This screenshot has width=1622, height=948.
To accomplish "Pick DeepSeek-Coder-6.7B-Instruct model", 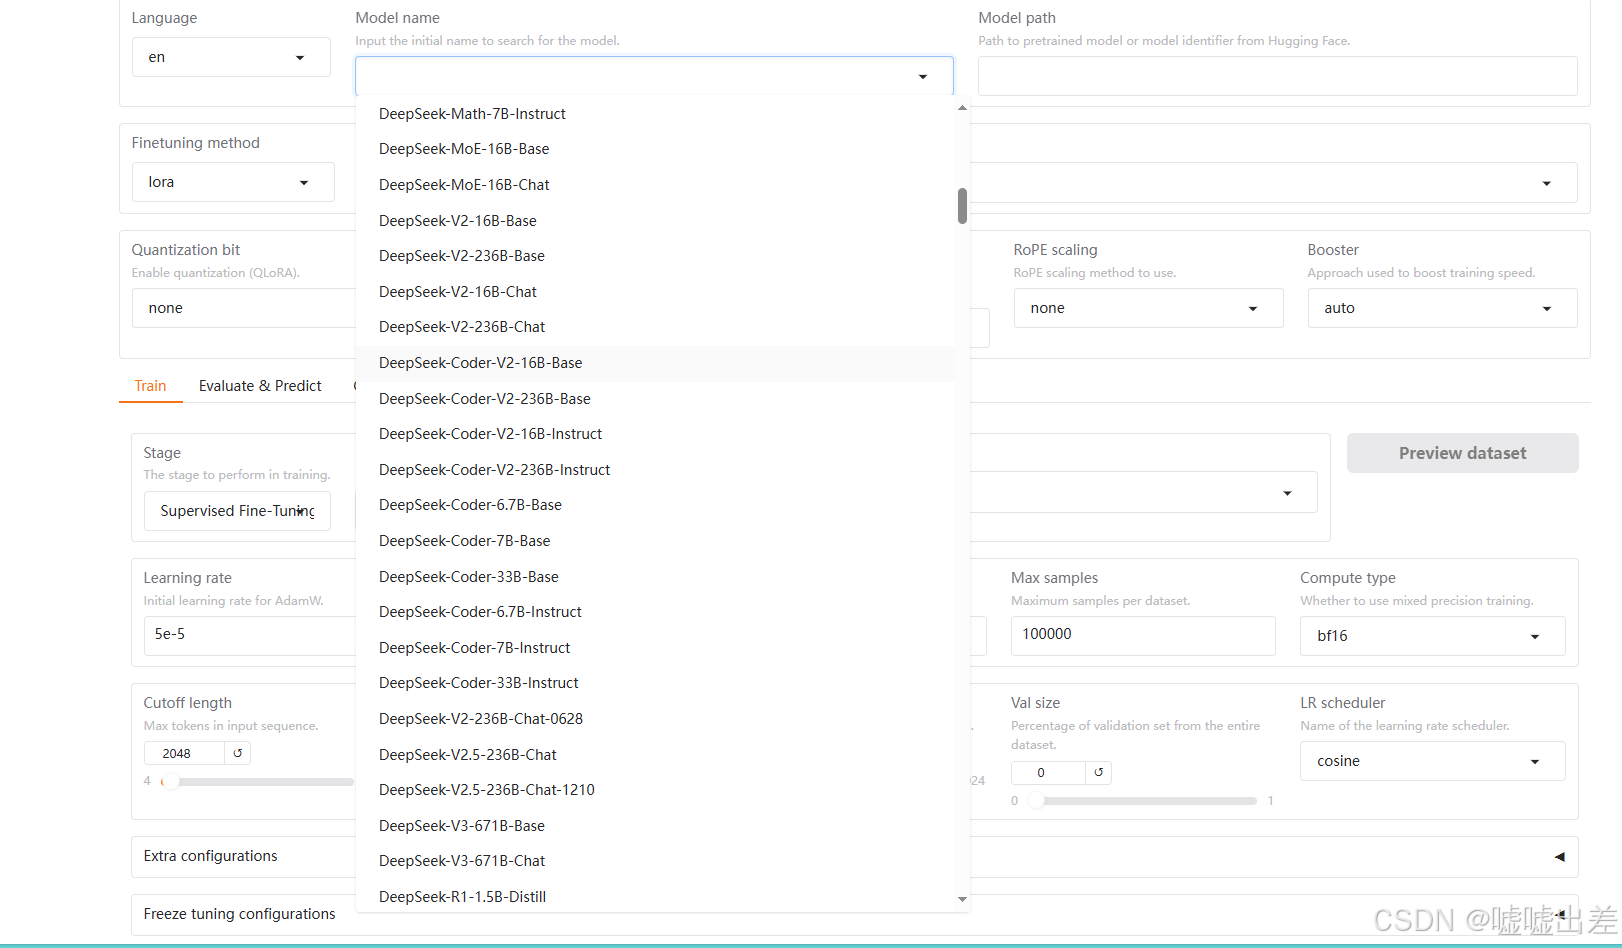I will click(655, 612).
